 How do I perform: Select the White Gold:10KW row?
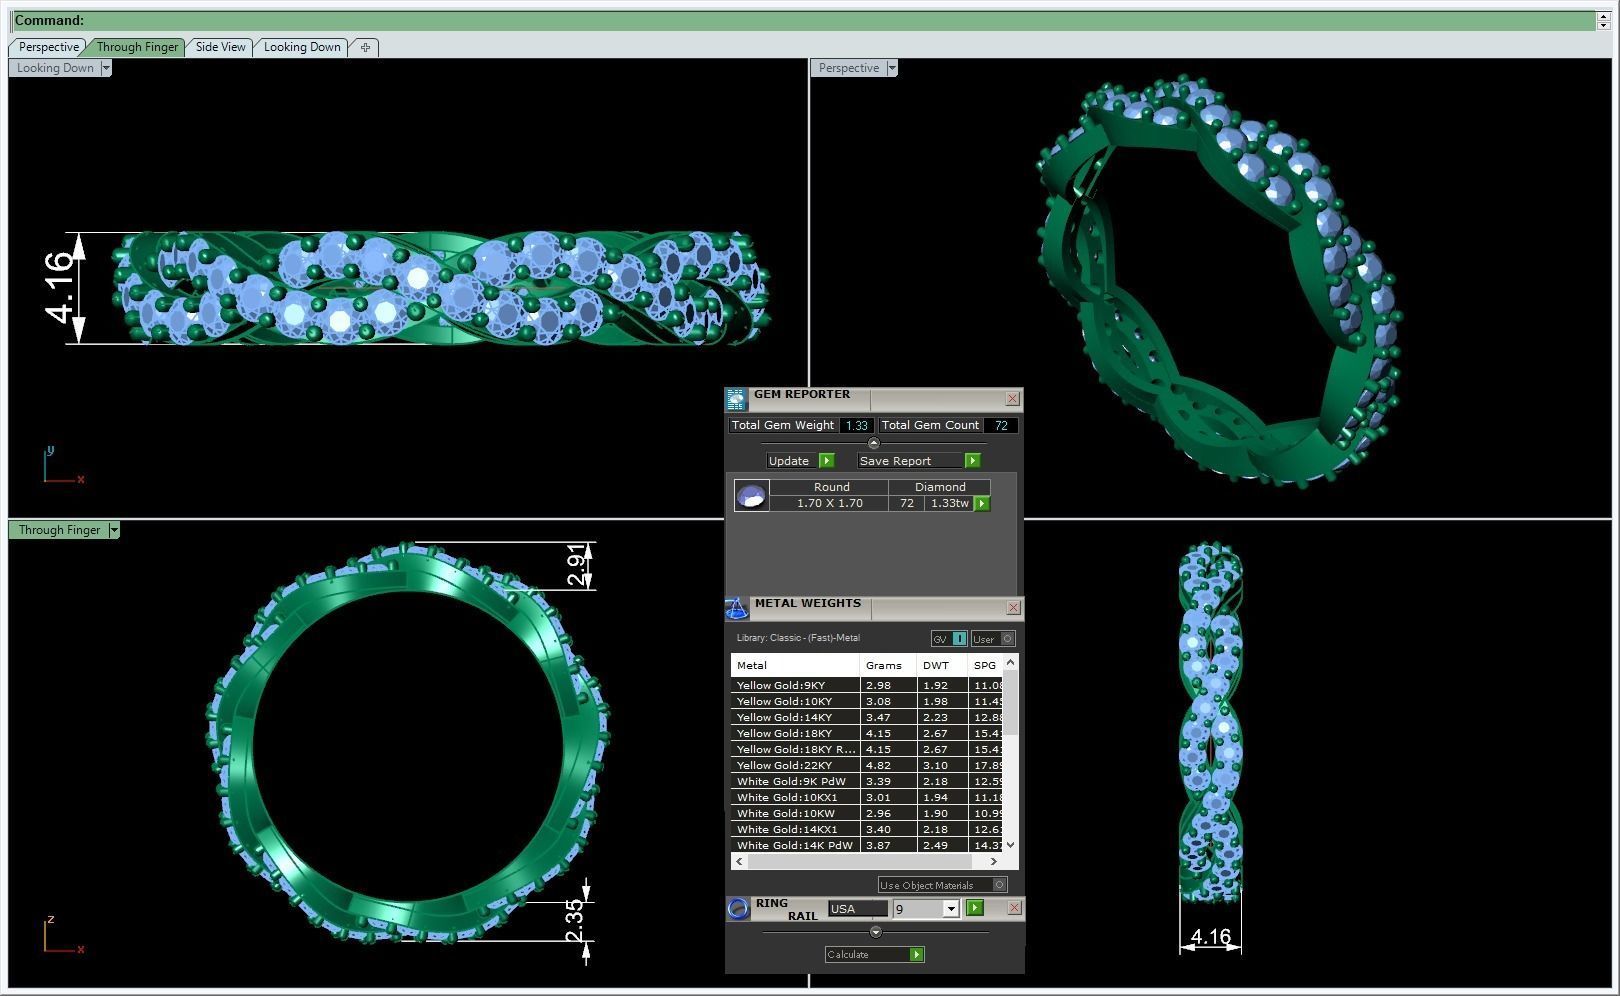pos(867,813)
